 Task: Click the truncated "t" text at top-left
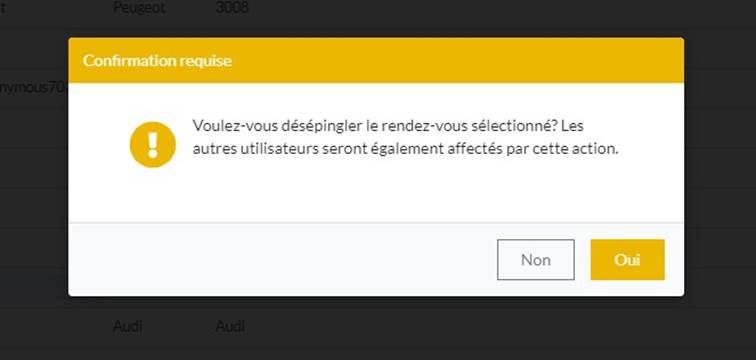[x=3, y=7]
